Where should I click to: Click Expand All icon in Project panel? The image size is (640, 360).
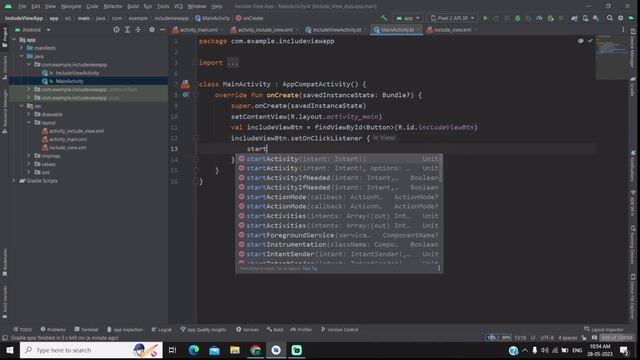(127, 30)
